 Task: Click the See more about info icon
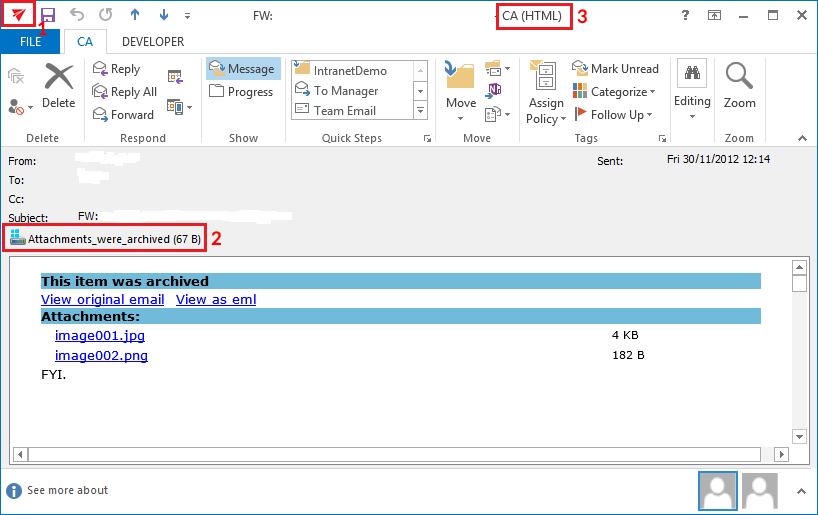tap(14, 490)
